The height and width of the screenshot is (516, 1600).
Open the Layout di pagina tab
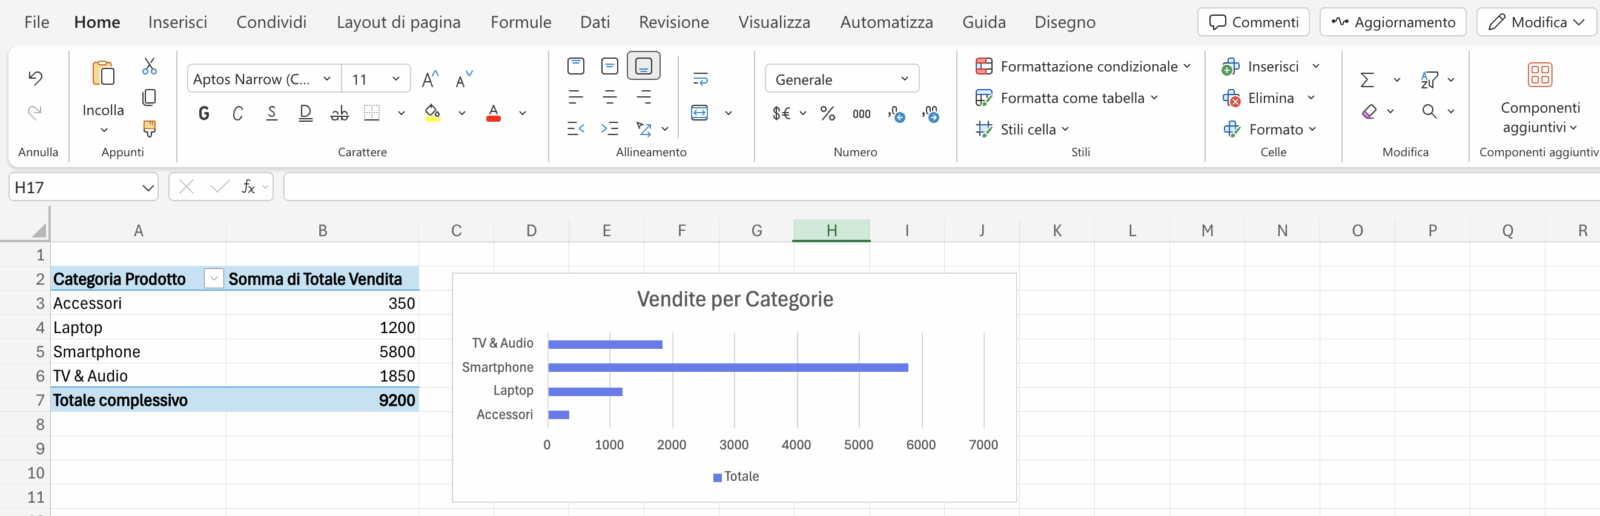398,22
